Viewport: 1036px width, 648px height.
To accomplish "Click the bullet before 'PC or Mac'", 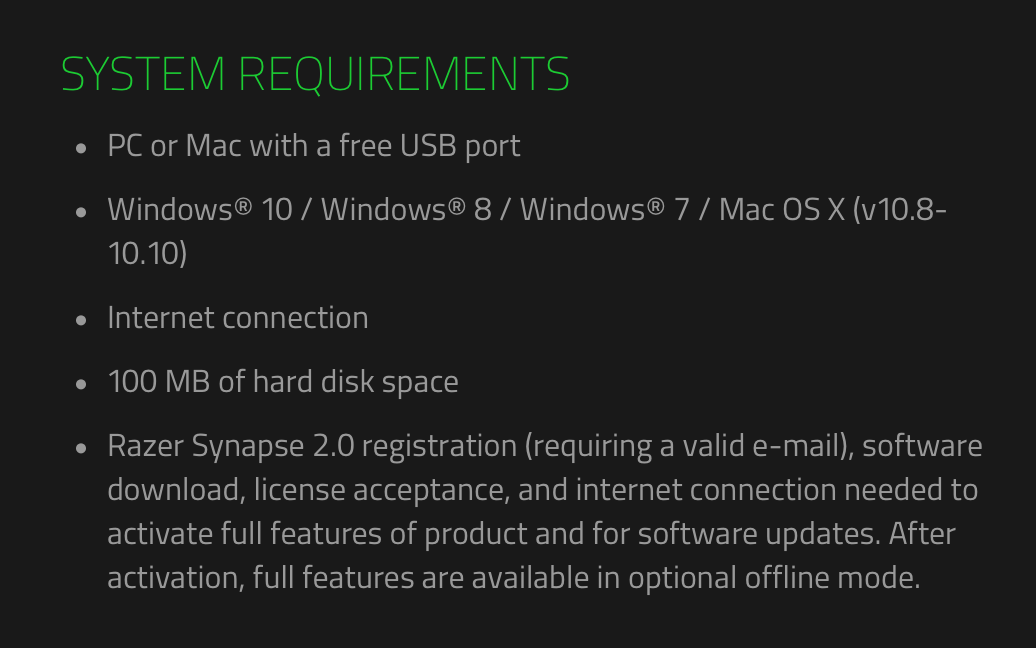I will 82,148.
